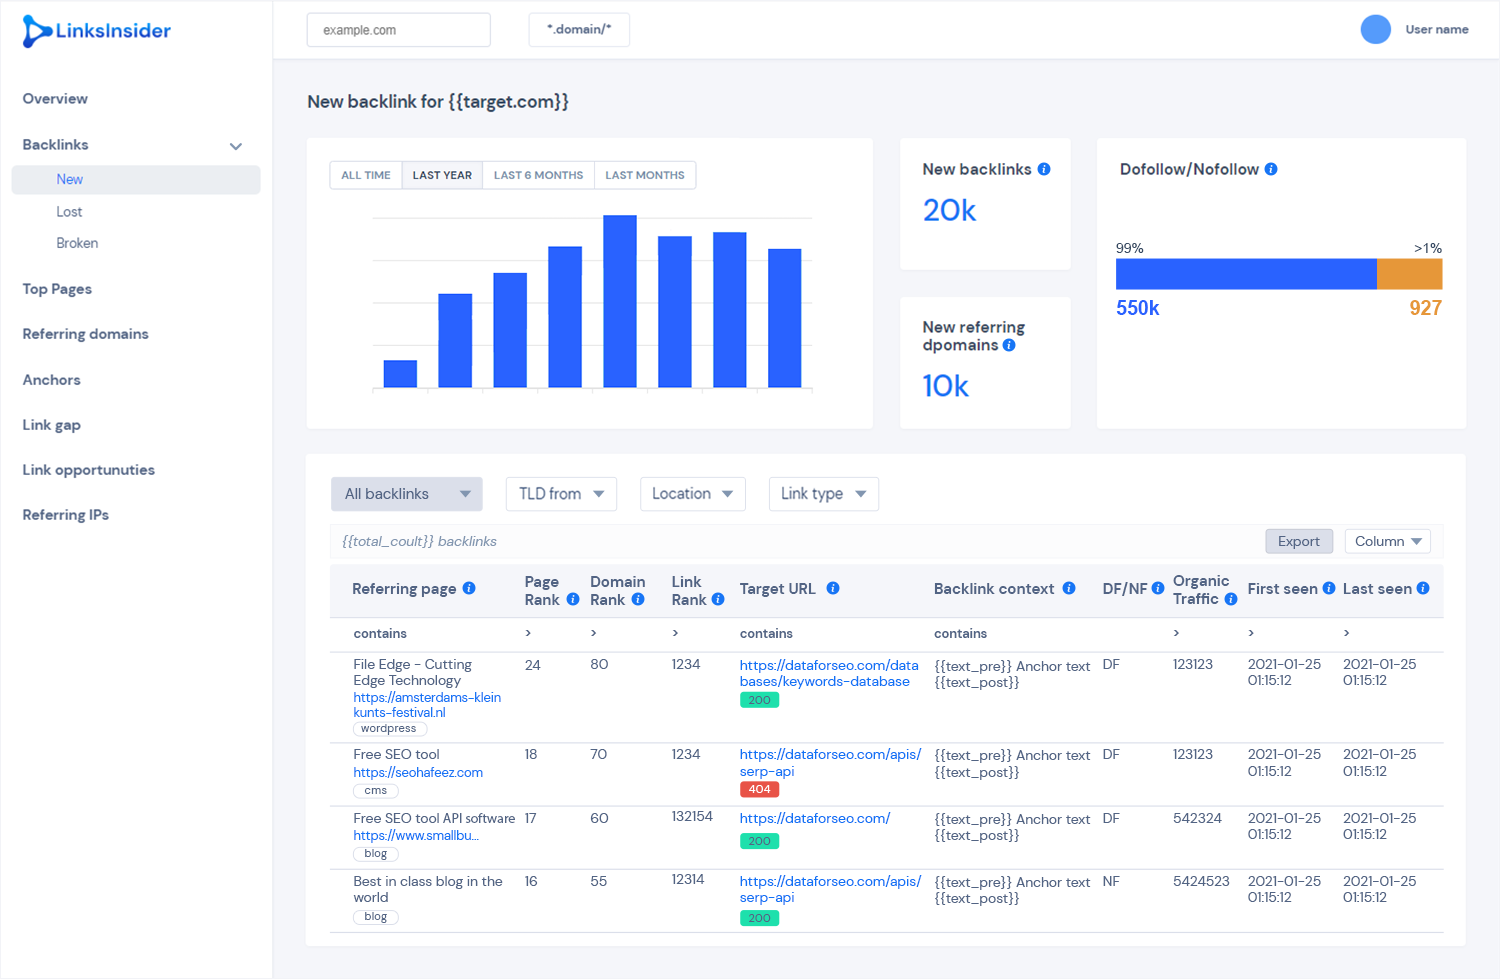Screen dimensions: 1500x979
Task: Focus the example.com search field
Action: click(x=398, y=30)
